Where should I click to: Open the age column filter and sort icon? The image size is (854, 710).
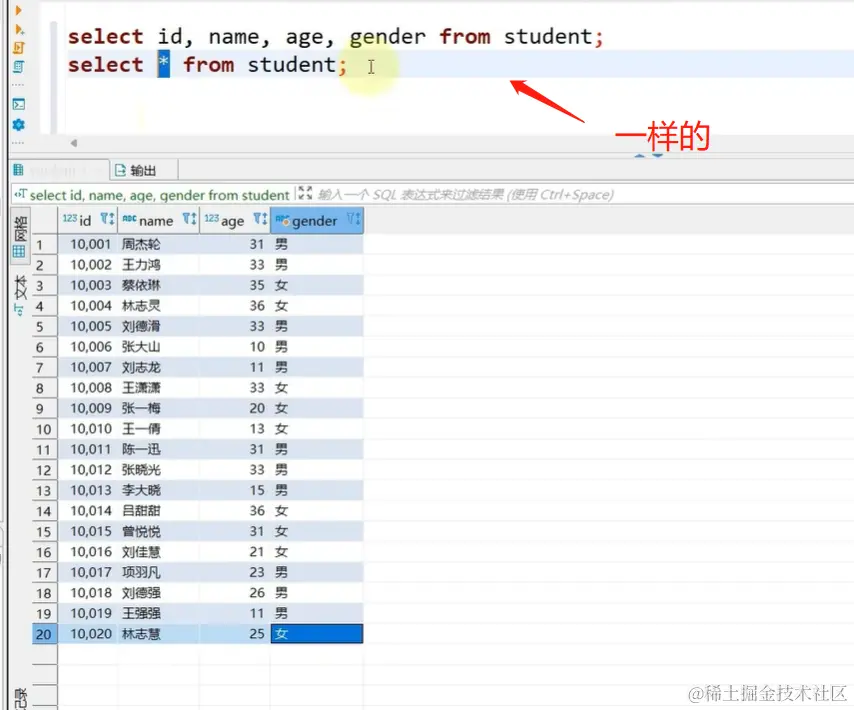pyautogui.click(x=260, y=219)
